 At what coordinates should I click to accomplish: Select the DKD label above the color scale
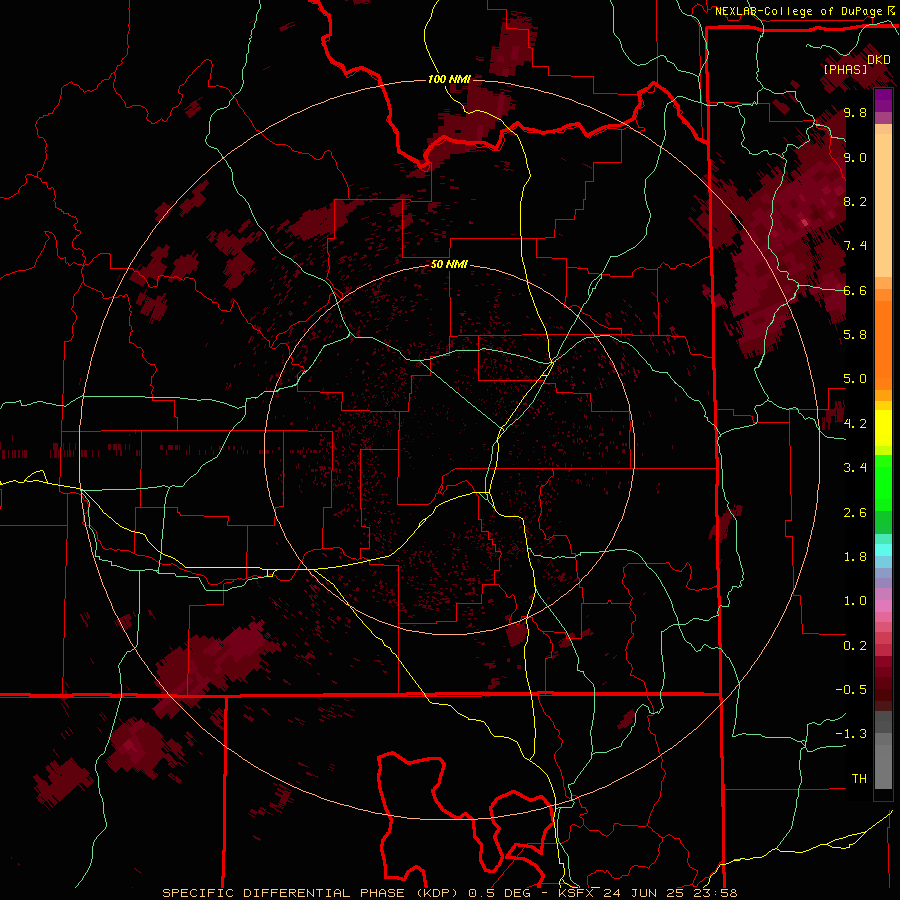click(879, 59)
